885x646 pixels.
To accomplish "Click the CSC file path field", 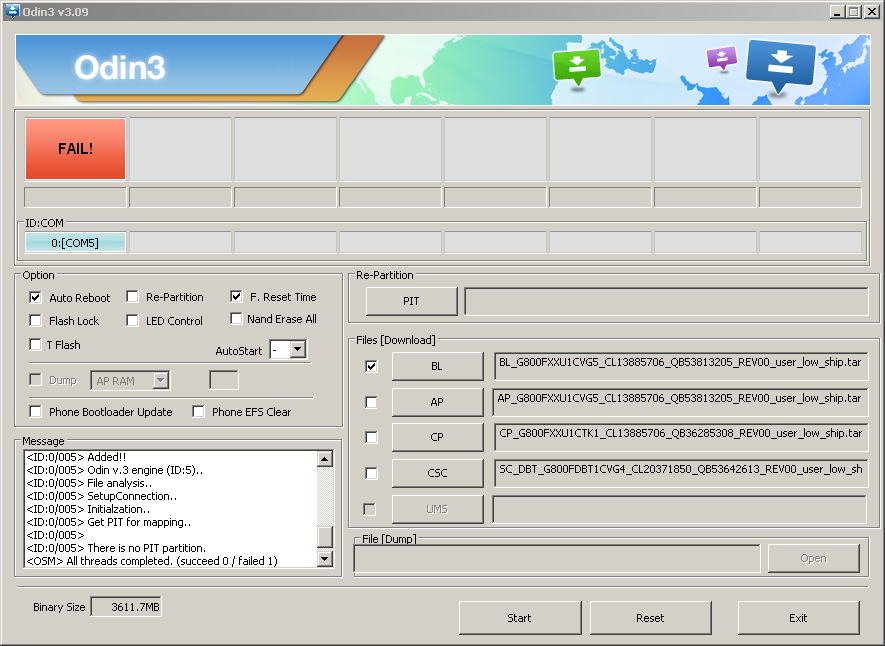I will coord(680,473).
